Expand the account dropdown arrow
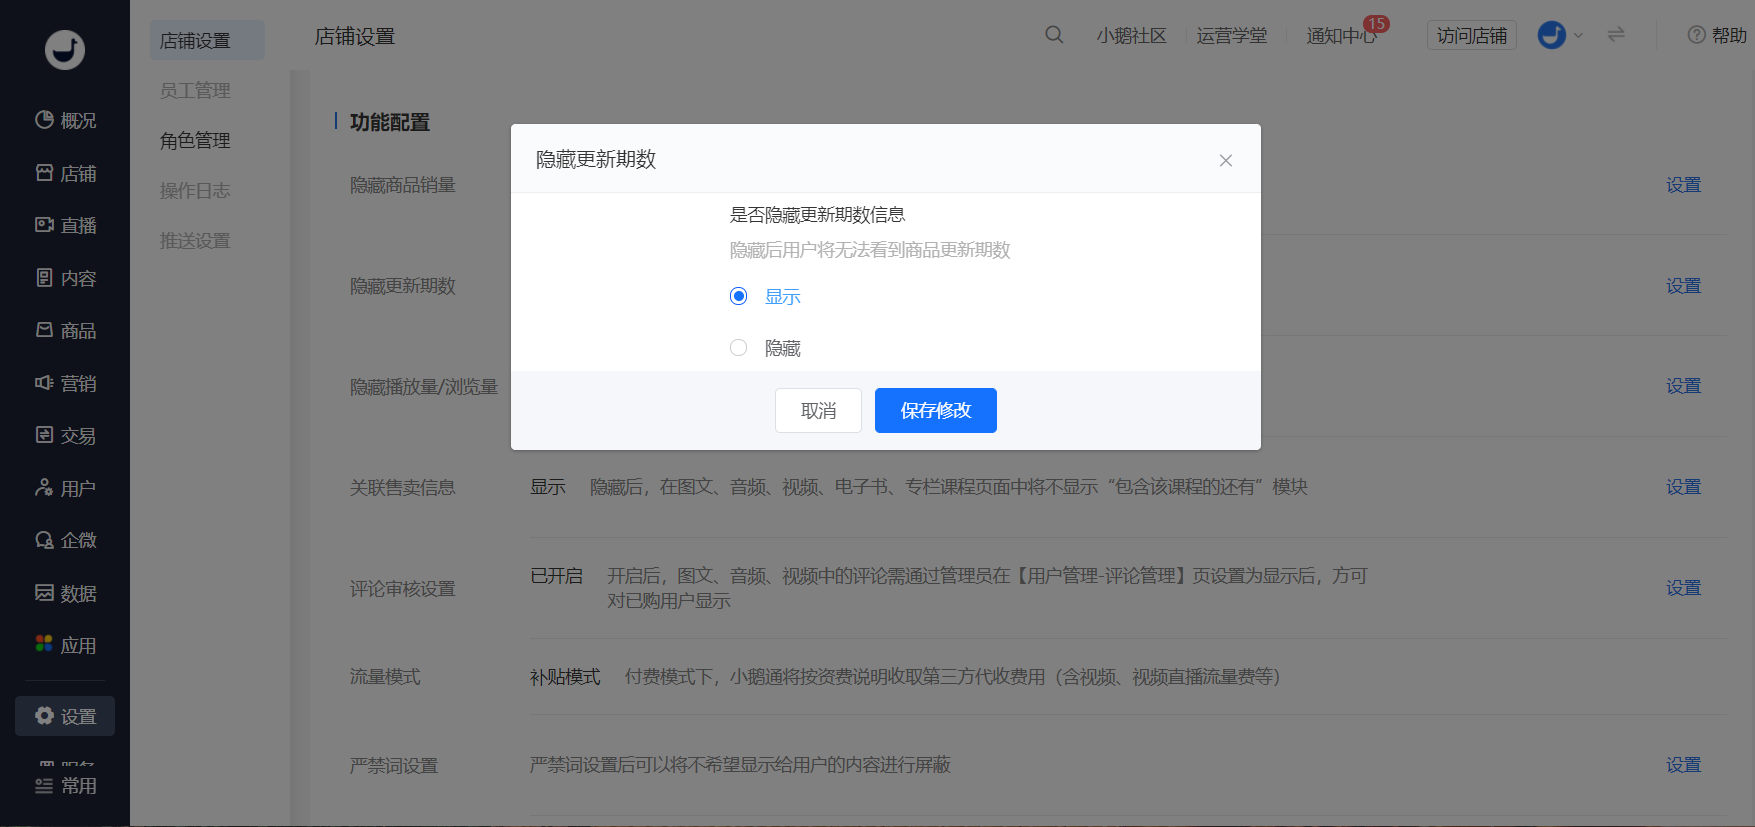Screen dimensions: 1755x827 [1578, 35]
